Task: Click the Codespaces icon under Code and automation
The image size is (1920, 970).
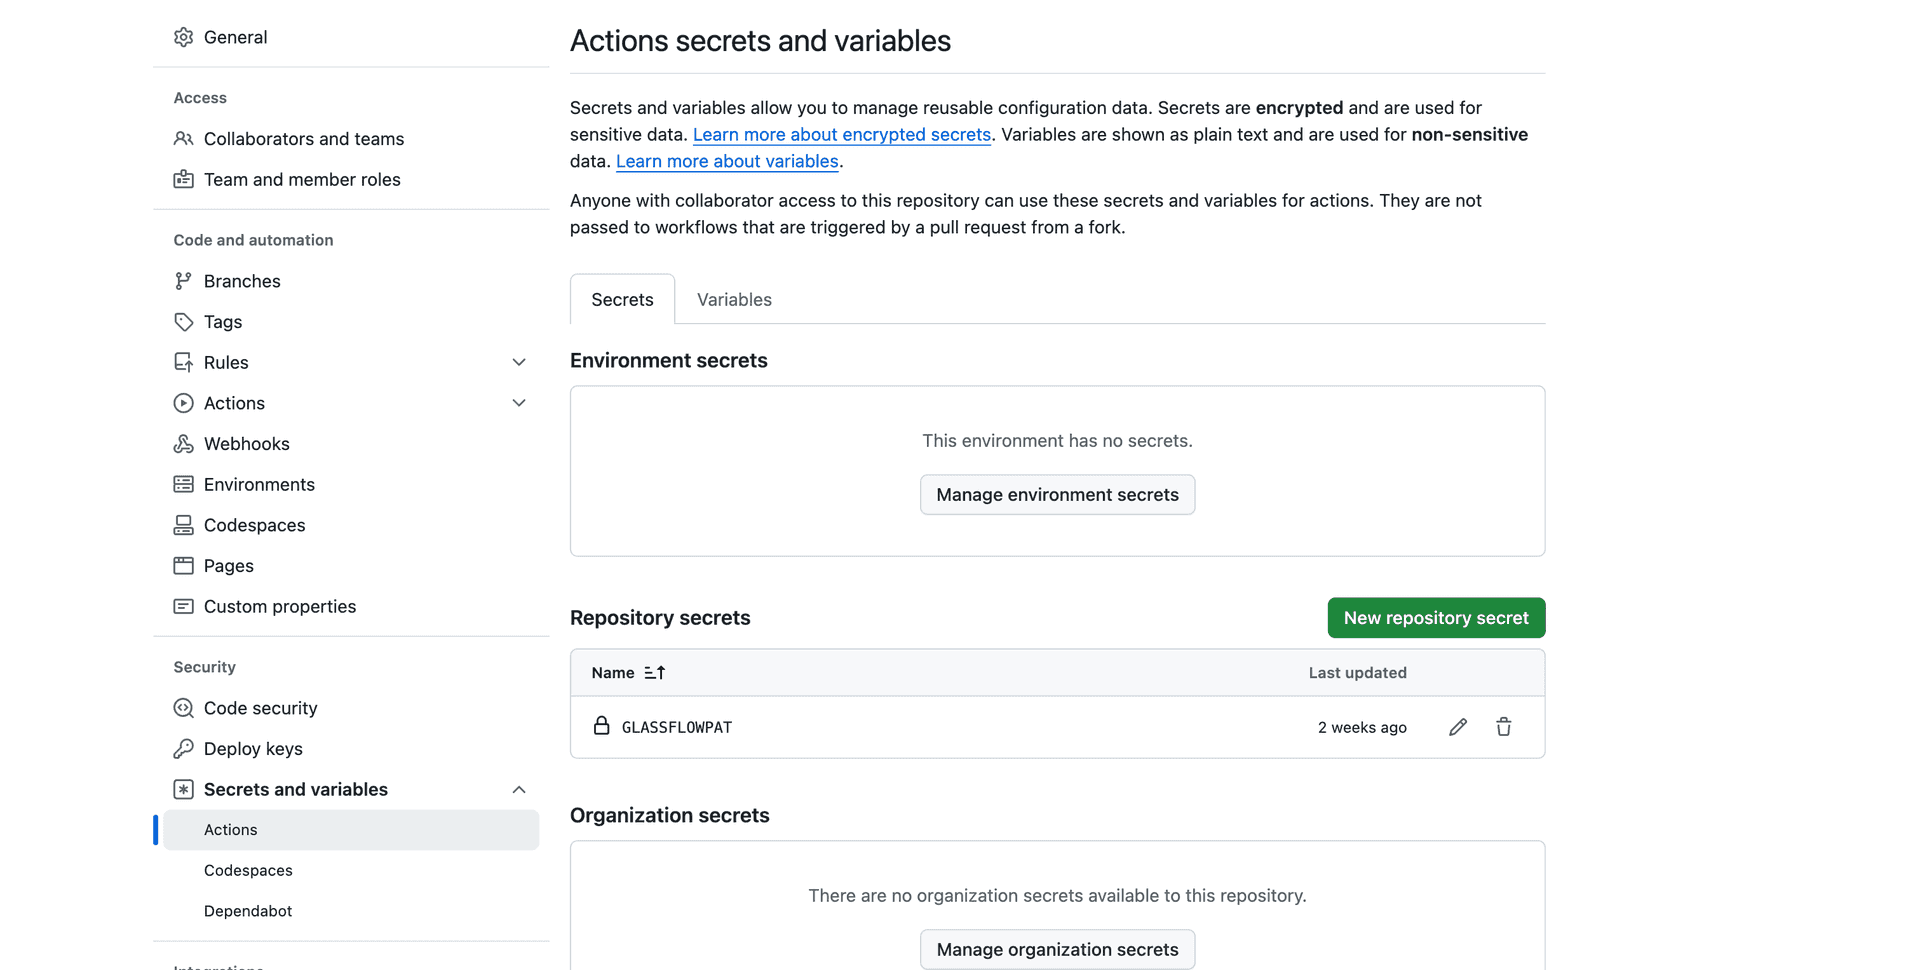Action: coord(183,525)
